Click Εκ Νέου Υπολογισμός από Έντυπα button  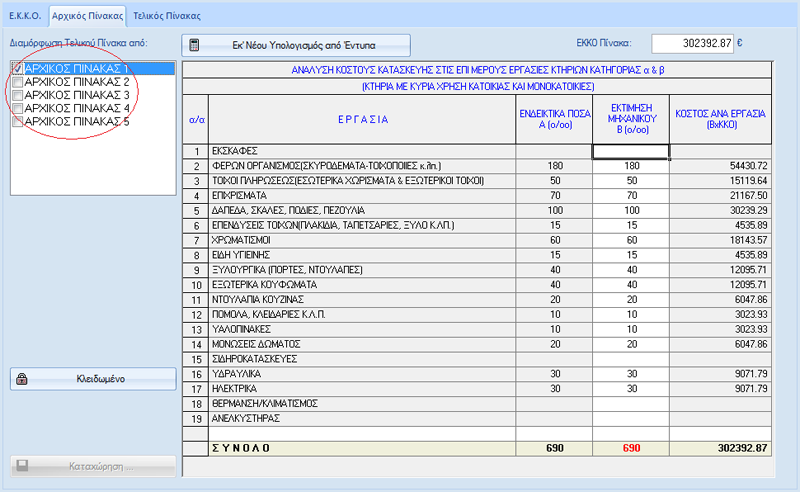tap(296, 45)
